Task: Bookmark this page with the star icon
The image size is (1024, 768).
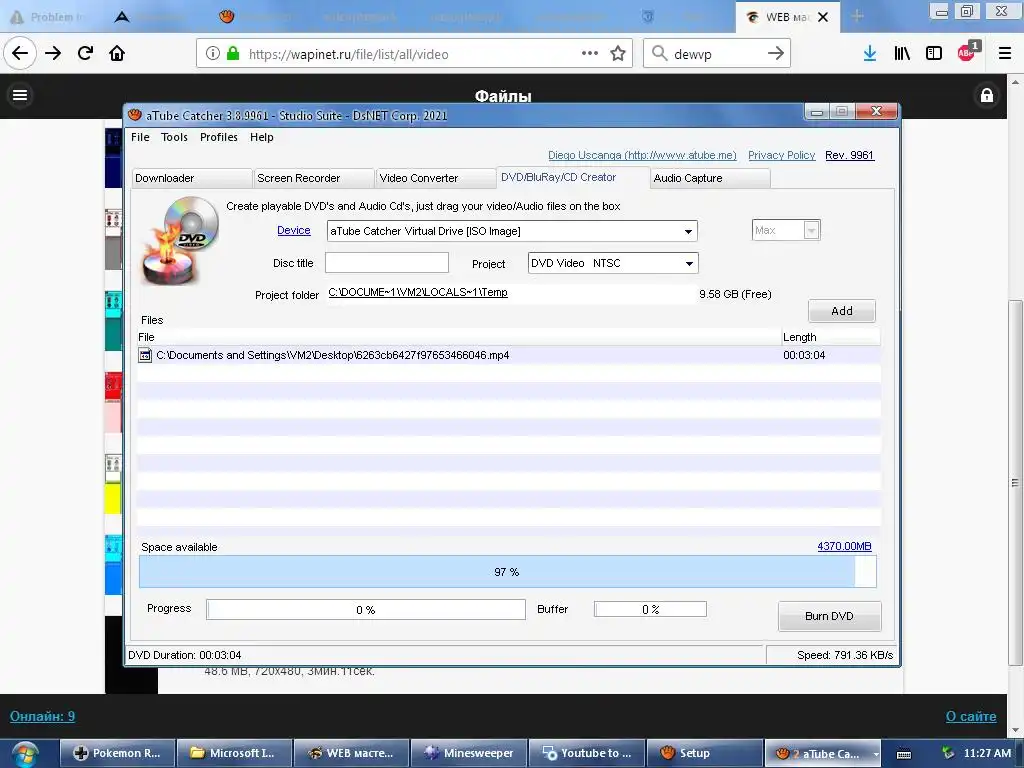Action: (x=618, y=54)
